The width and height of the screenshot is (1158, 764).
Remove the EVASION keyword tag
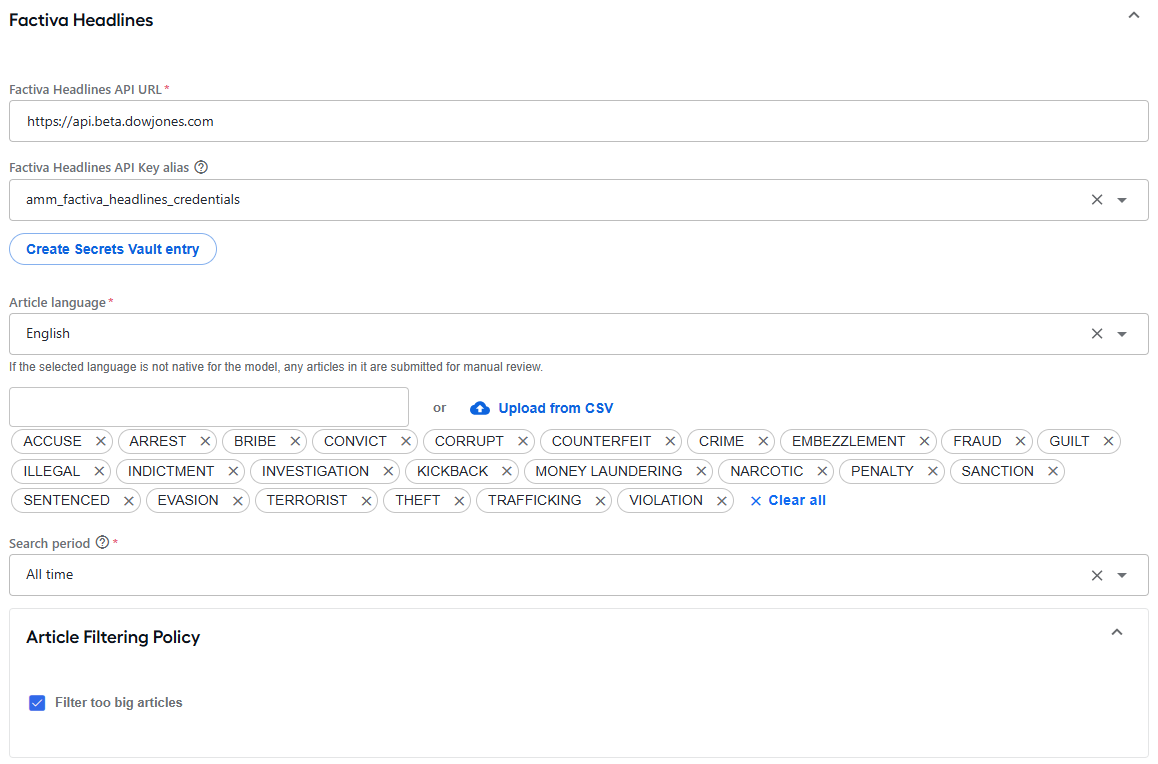pyautogui.click(x=237, y=500)
